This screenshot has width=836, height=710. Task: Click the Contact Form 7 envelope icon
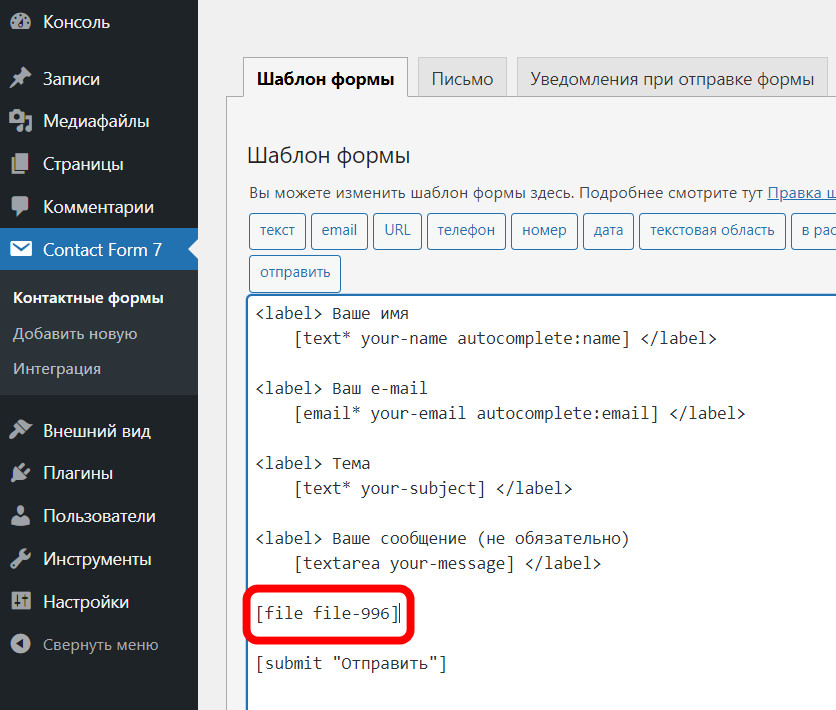click(x=21, y=249)
